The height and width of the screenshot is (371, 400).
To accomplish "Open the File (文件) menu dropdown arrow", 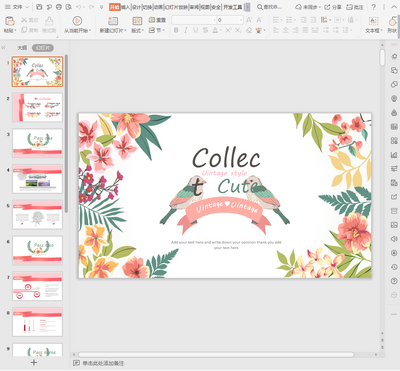I will coord(27,7).
